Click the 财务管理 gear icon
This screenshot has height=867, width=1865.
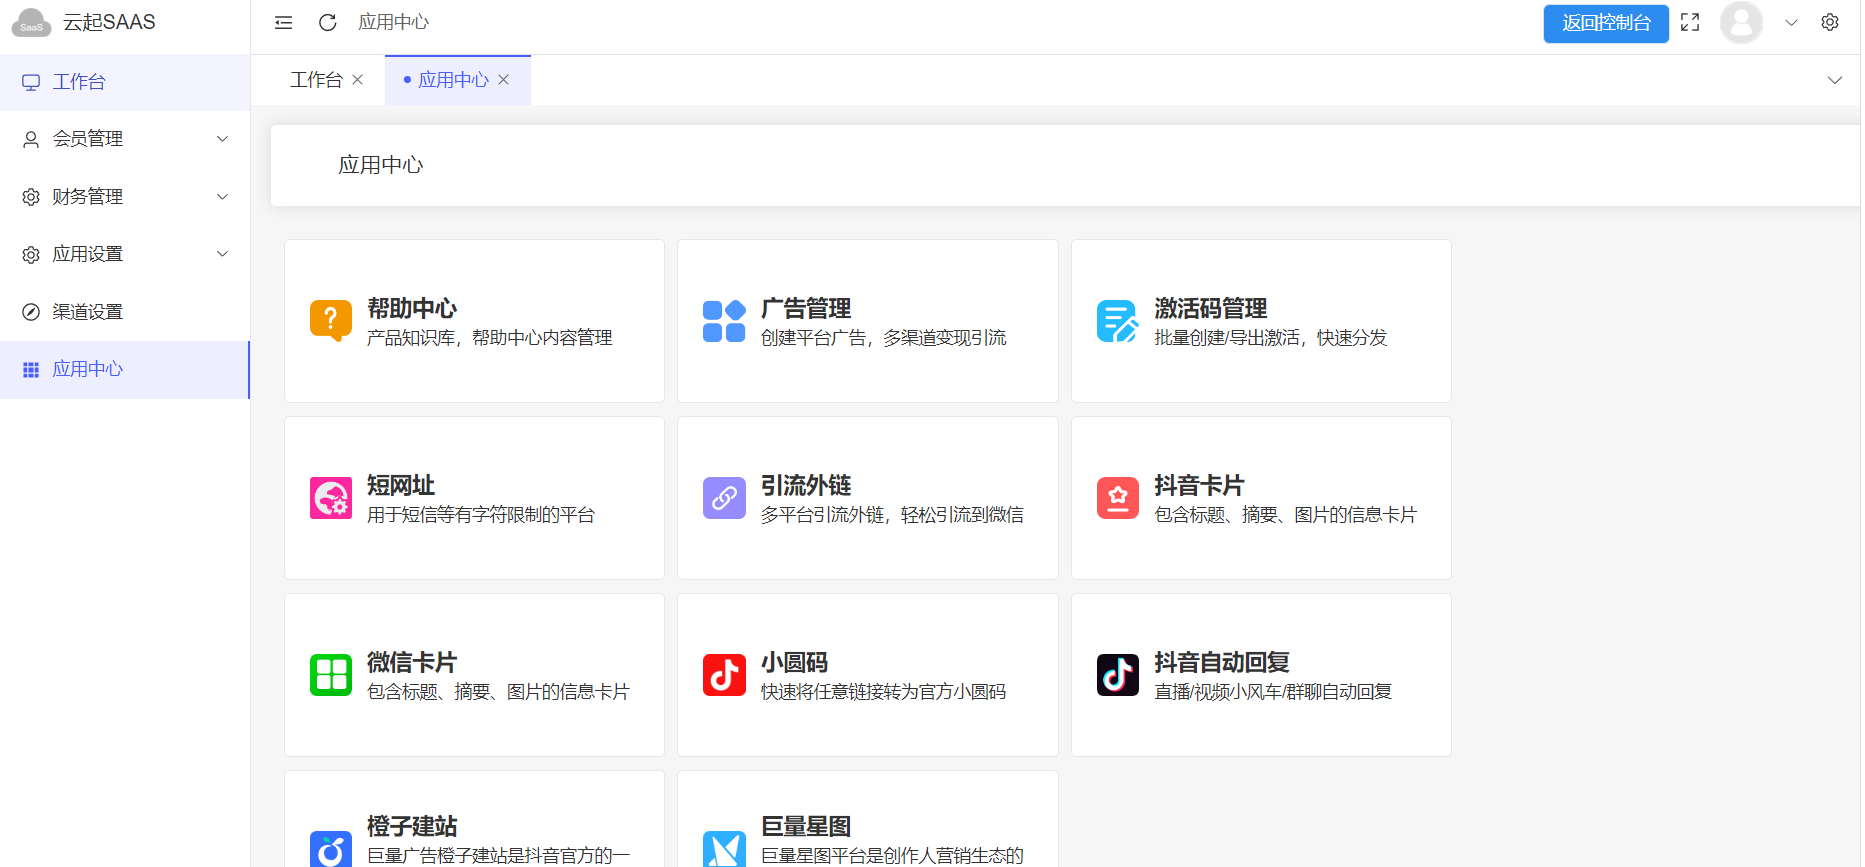tap(31, 197)
